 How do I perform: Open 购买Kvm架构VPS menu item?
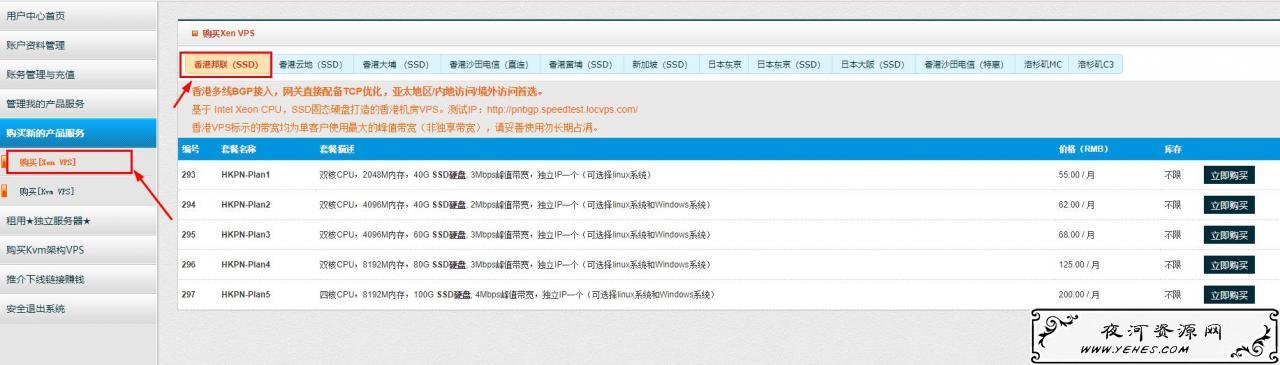tap(78, 250)
